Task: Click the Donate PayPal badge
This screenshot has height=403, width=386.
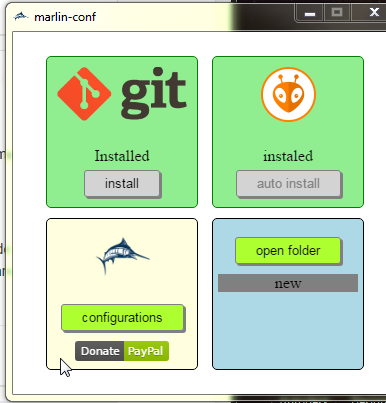Action: pos(122,351)
